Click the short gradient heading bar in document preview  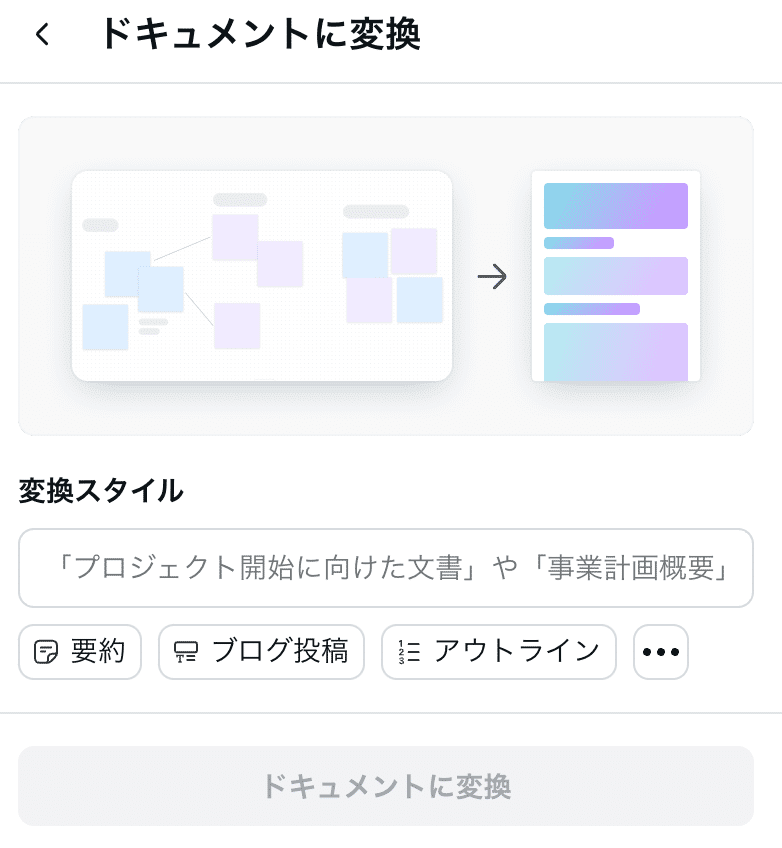pos(579,243)
